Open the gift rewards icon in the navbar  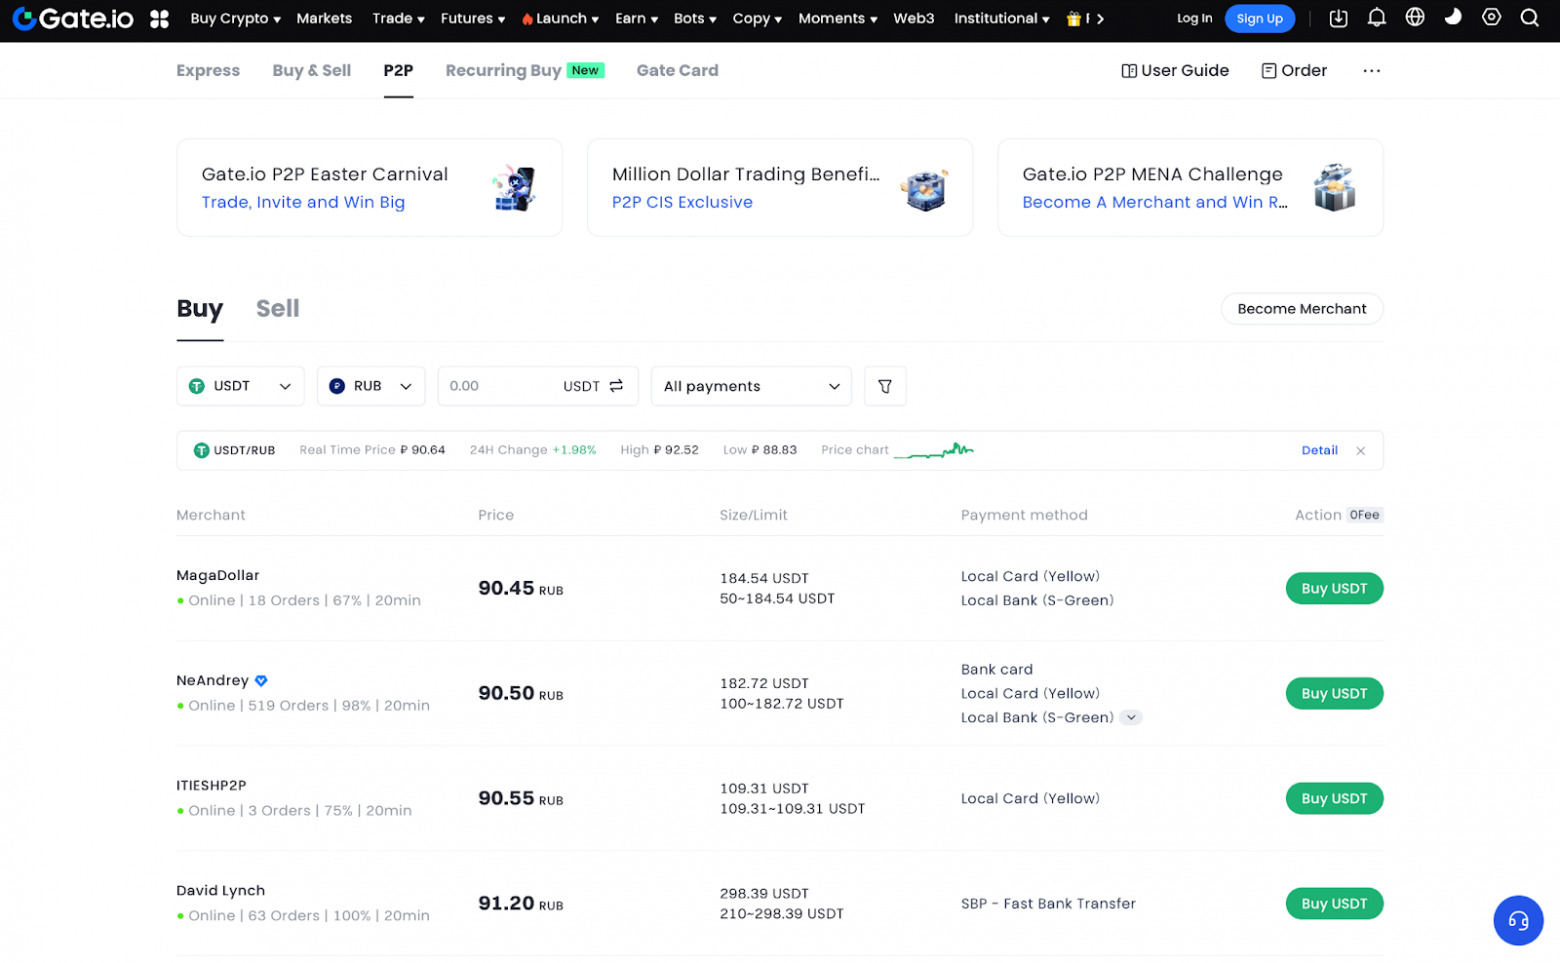(x=1073, y=18)
